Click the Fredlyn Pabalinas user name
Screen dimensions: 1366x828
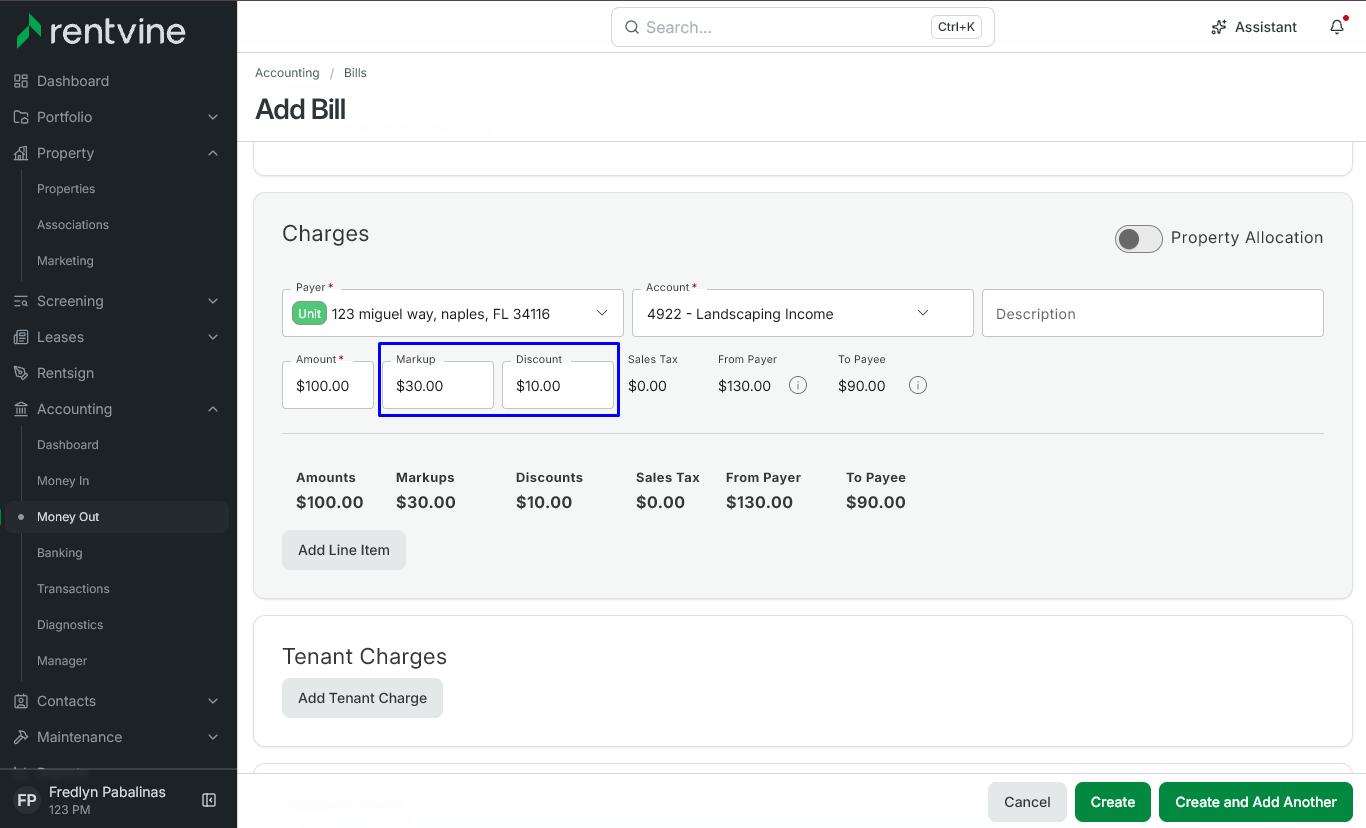[x=107, y=792]
